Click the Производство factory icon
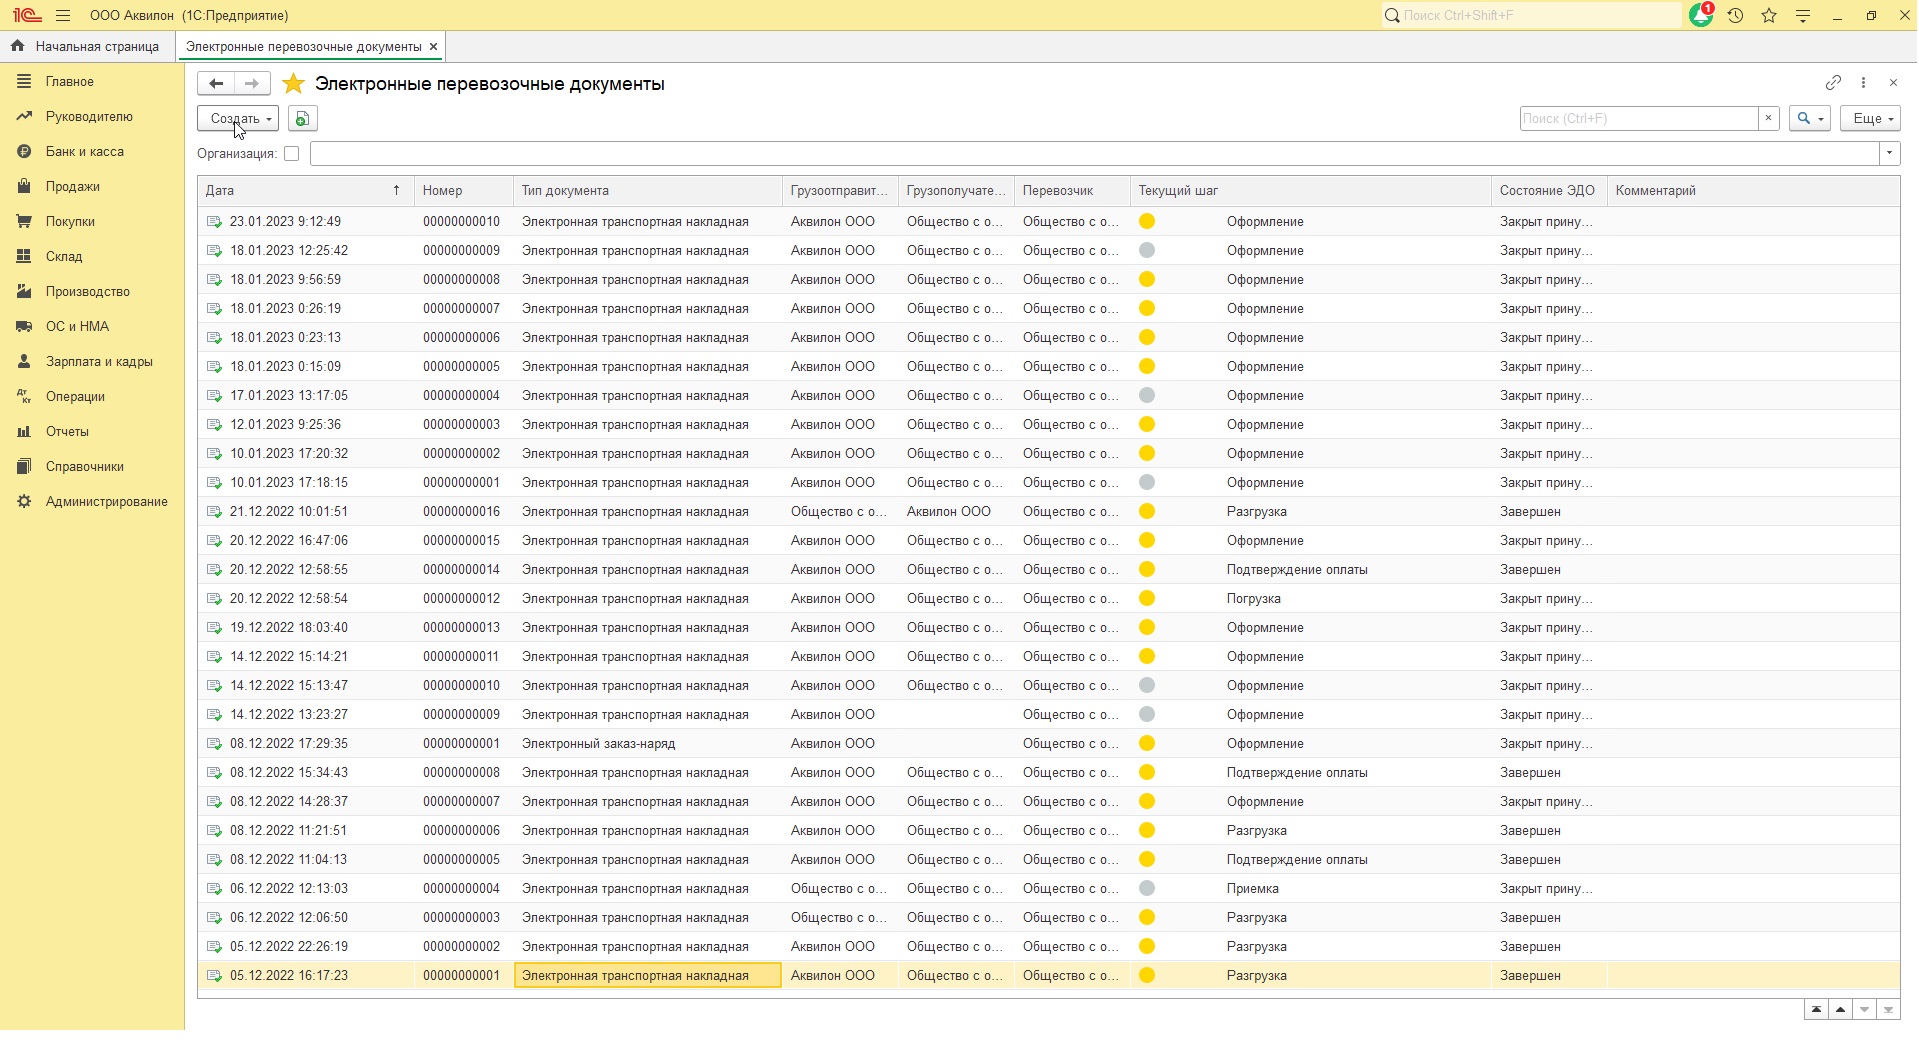 tap(24, 292)
